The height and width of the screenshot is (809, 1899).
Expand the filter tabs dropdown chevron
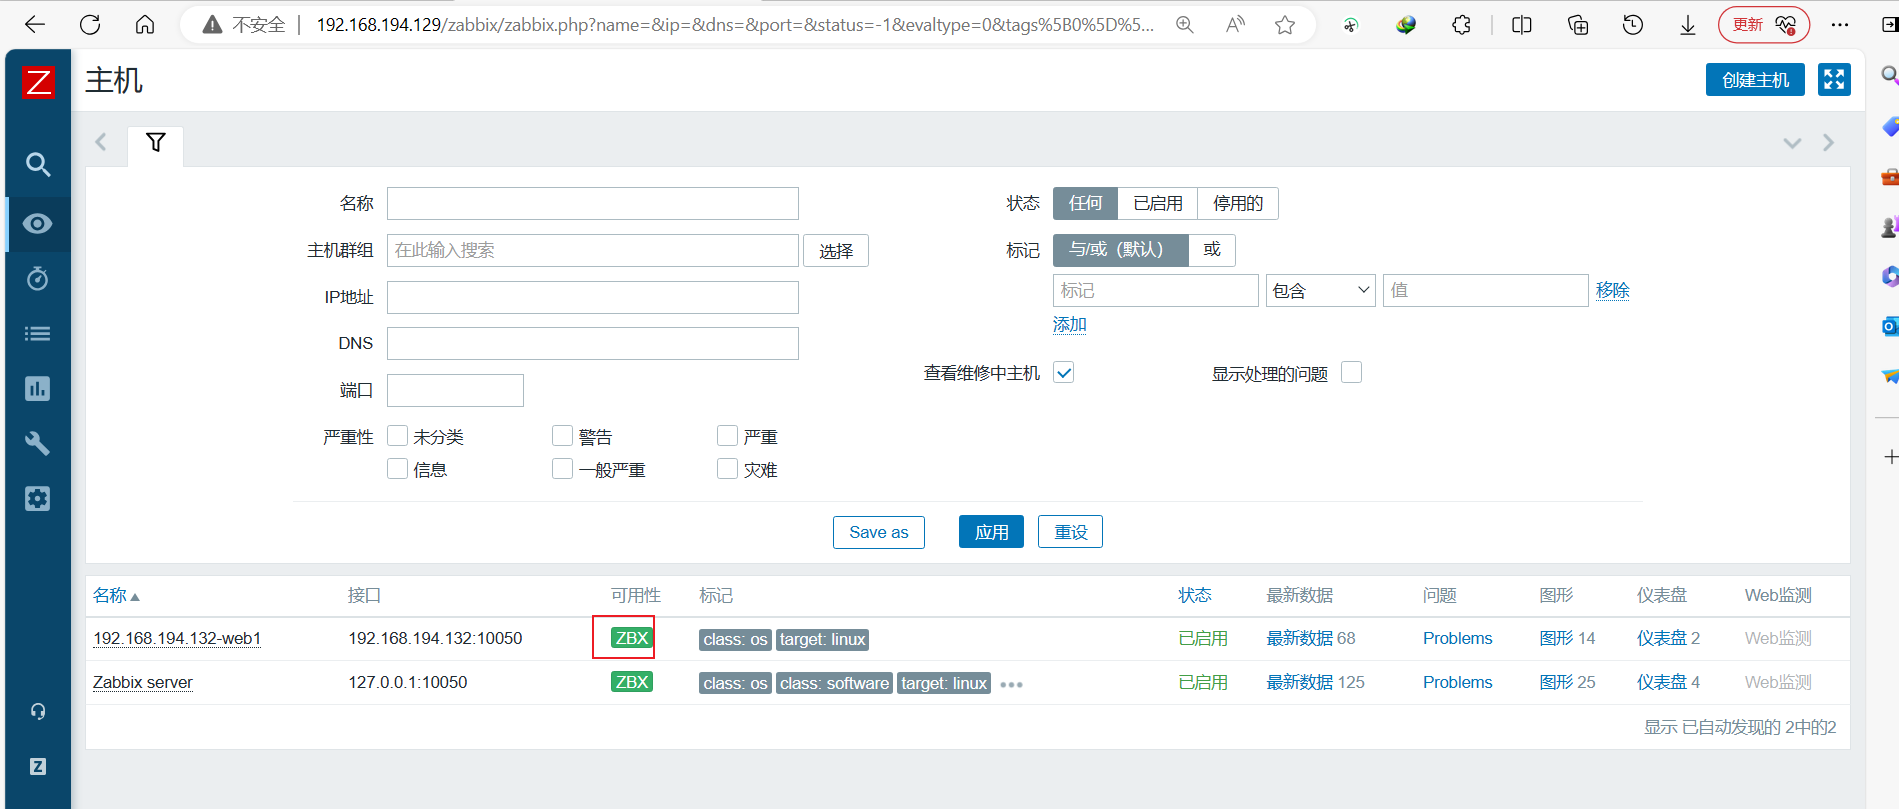coord(1792,143)
